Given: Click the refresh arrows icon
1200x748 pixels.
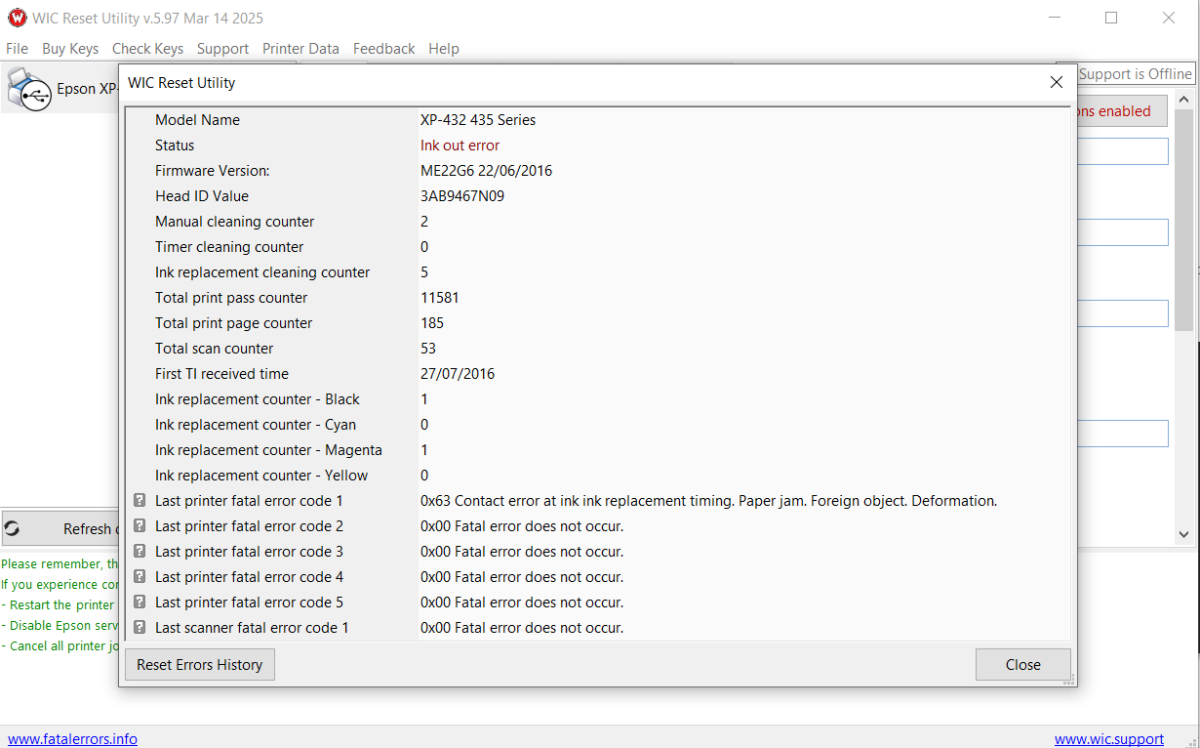Looking at the screenshot, I should 12,529.
